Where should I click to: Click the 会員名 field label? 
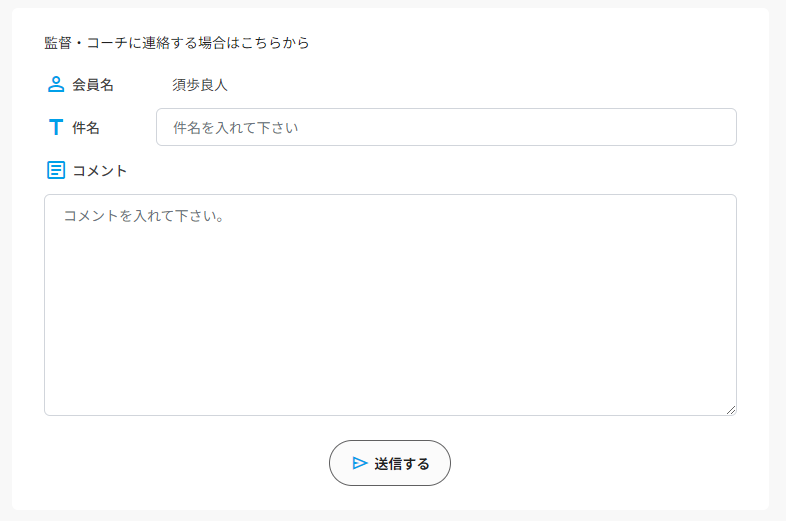93,85
